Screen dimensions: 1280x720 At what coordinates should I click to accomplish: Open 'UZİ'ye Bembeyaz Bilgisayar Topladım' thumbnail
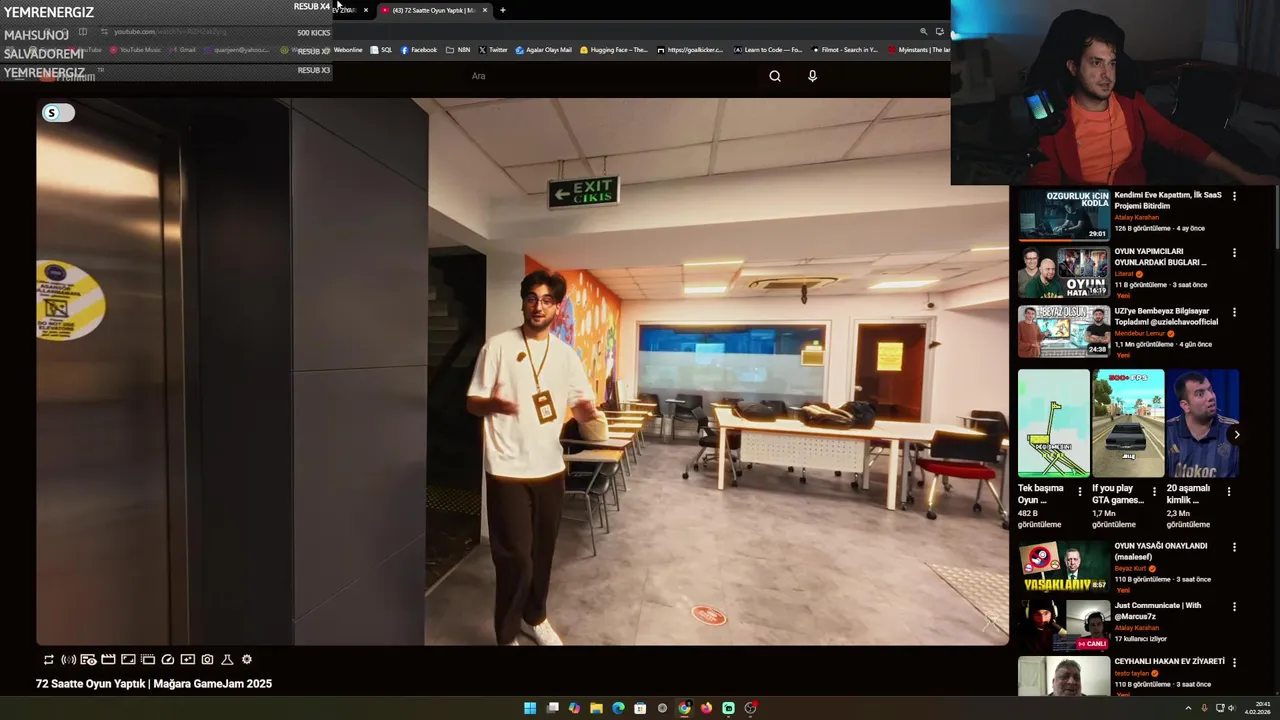pos(1063,331)
